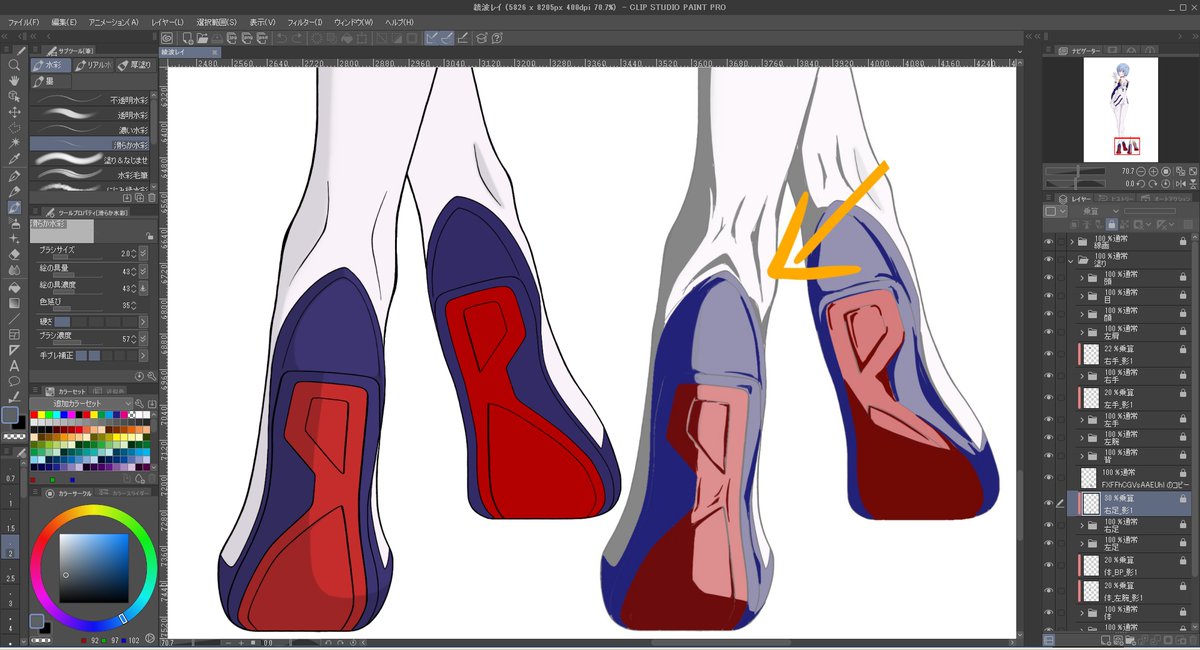Screen dimensions: 1200x650
Task: Click the Navigator preview thumbnail
Action: (1120, 108)
